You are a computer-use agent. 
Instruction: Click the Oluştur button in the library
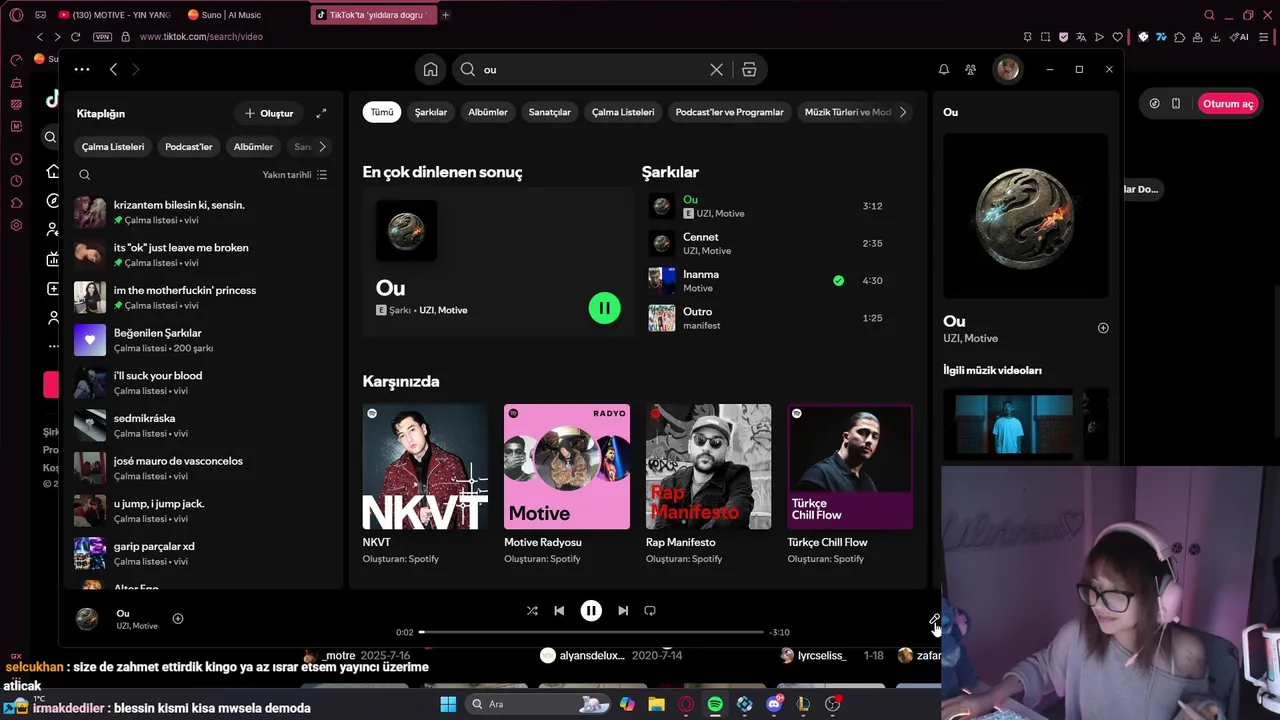coord(269,113)
